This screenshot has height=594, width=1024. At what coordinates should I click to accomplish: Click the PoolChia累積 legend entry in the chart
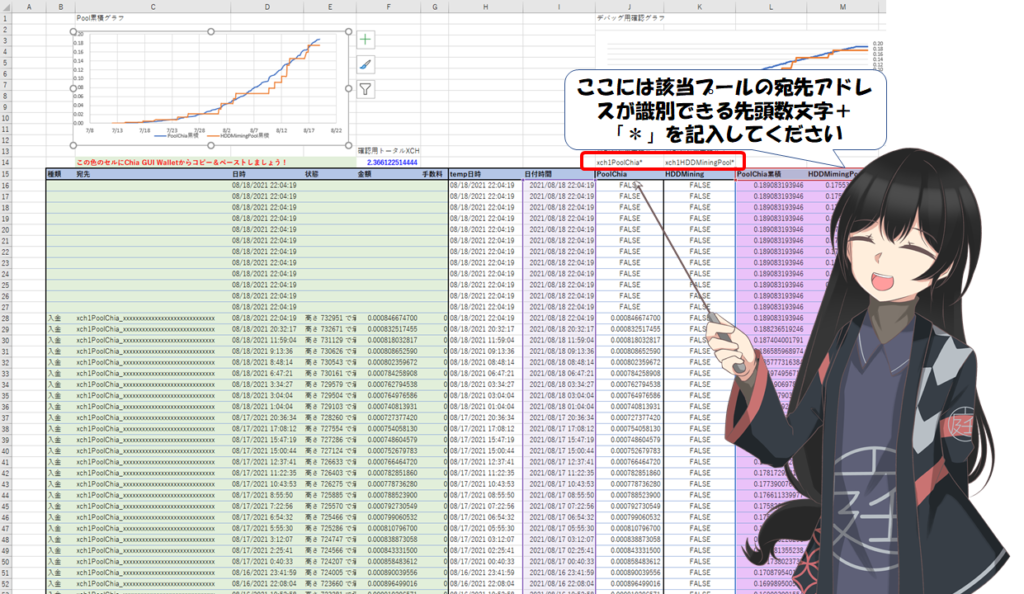click(176, 136)
